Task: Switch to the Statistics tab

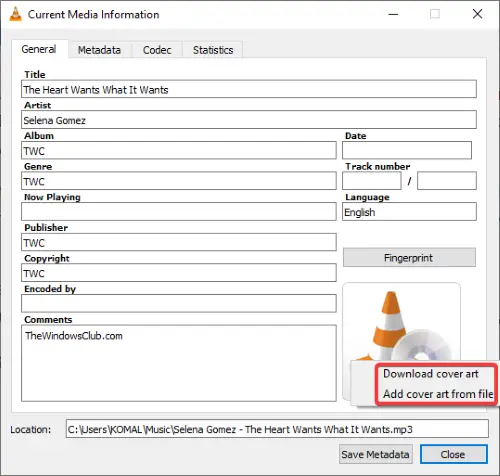Action: [213, 50]
